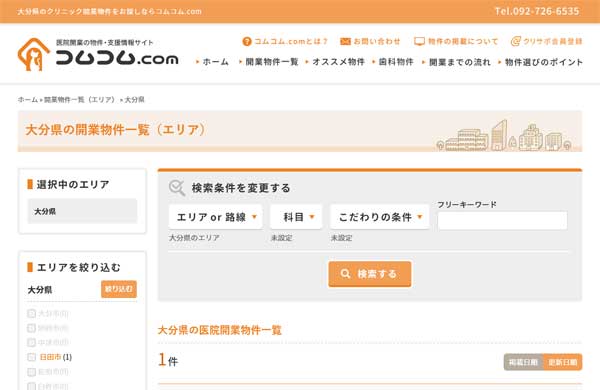Open 歯科物件 in the navigation

(x=396, y=62)
